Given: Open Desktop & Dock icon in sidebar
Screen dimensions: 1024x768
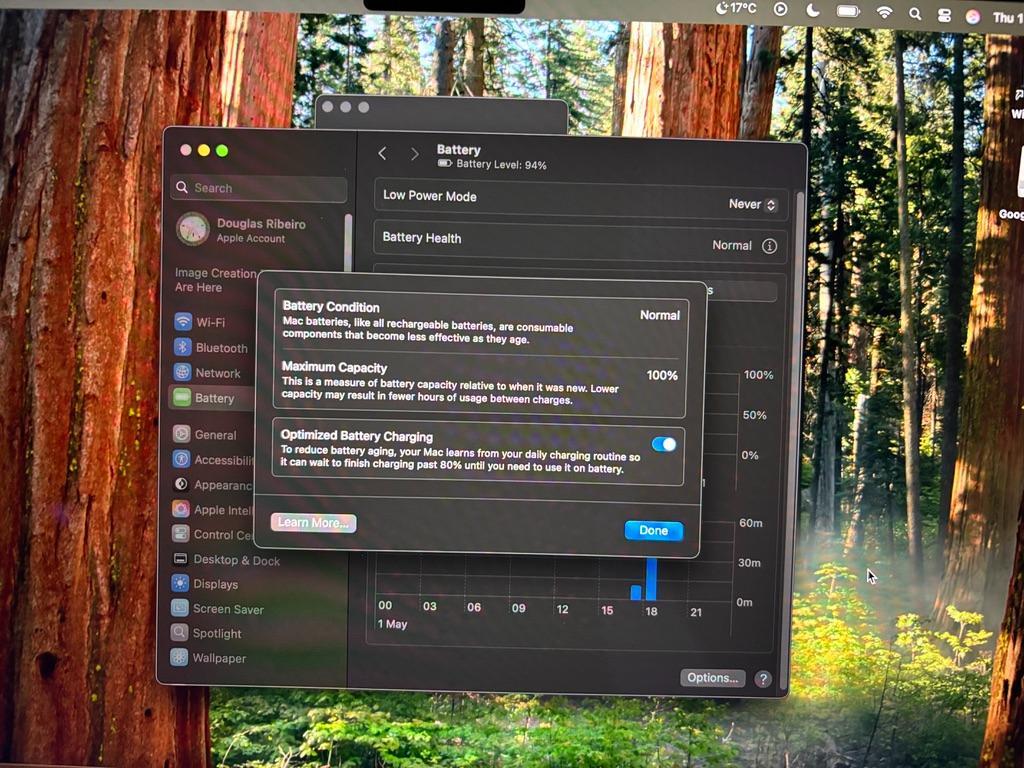Looking at the screenshot, I should [x=180, y=558].
